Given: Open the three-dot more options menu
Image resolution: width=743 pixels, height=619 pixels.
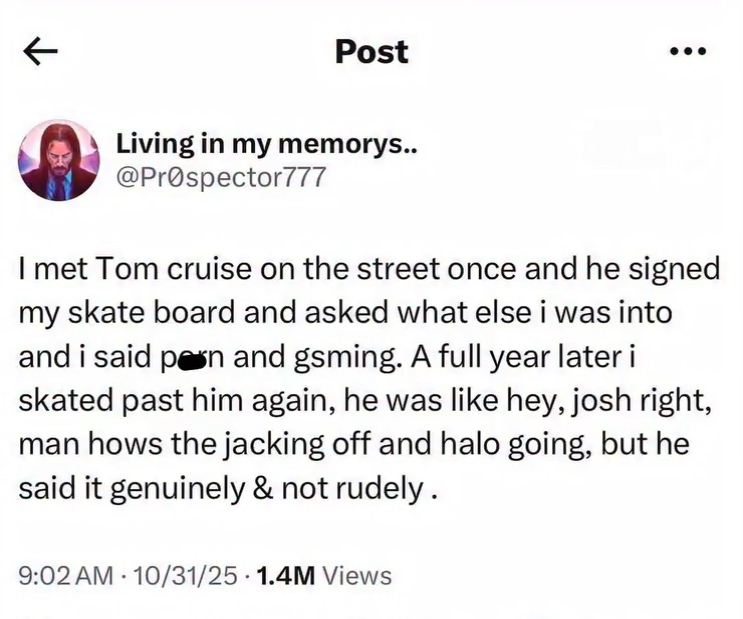Looking at the screenshot, I should (688, 53).
